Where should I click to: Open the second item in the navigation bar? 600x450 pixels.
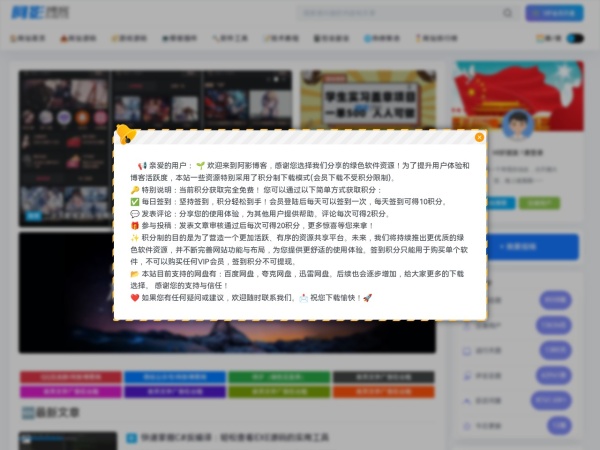pyautogui.click(x=78, y=38)
